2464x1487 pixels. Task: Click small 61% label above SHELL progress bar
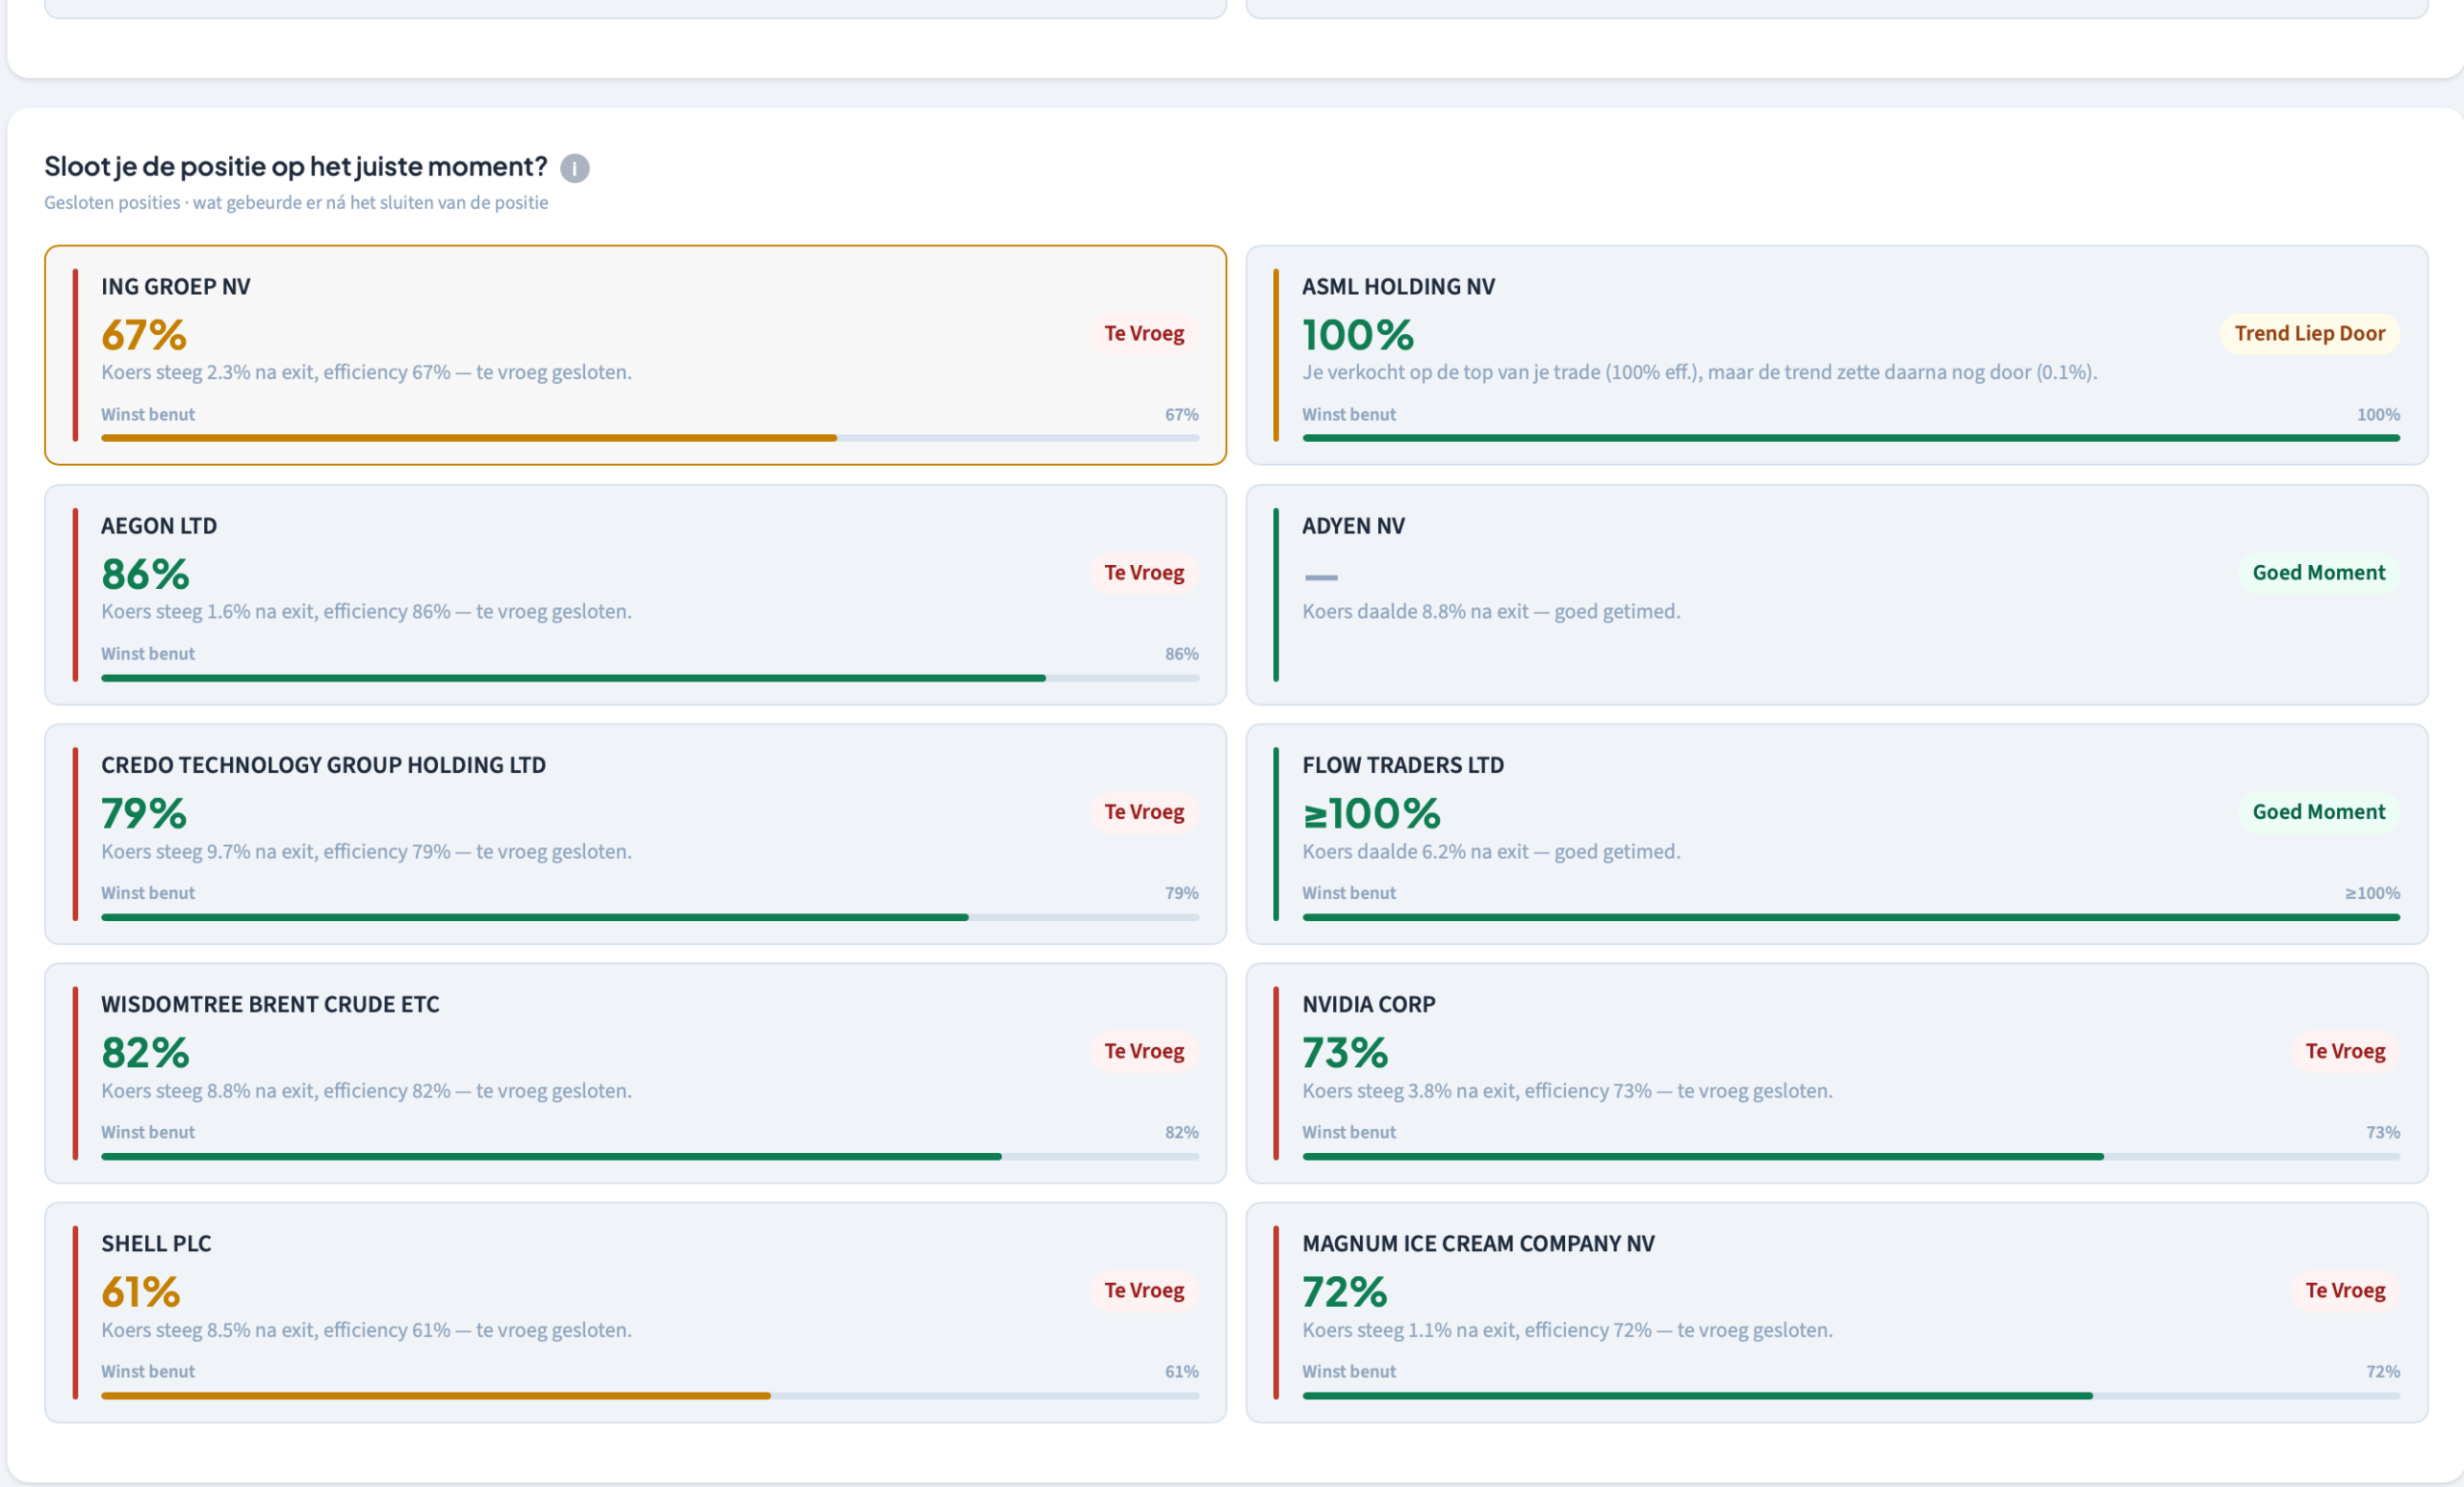point(1181,1371)
